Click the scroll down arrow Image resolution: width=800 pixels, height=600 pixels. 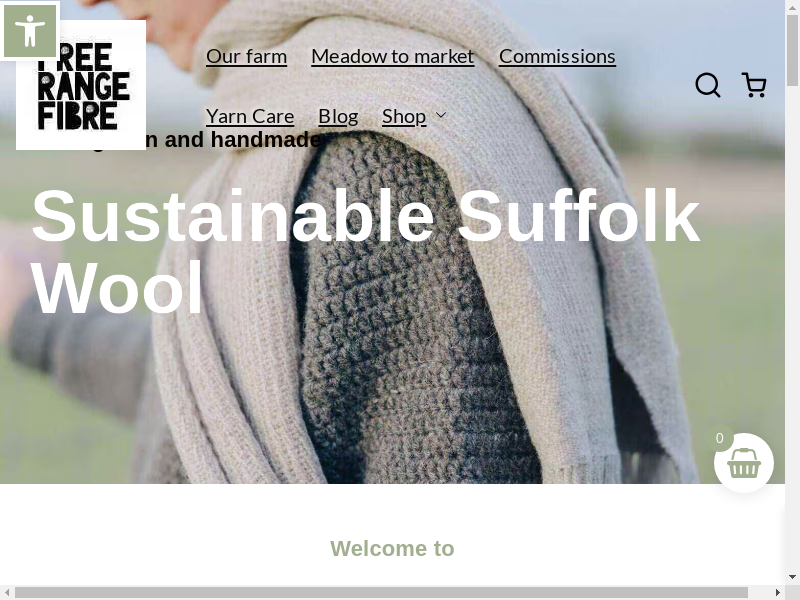click(792, 577)
